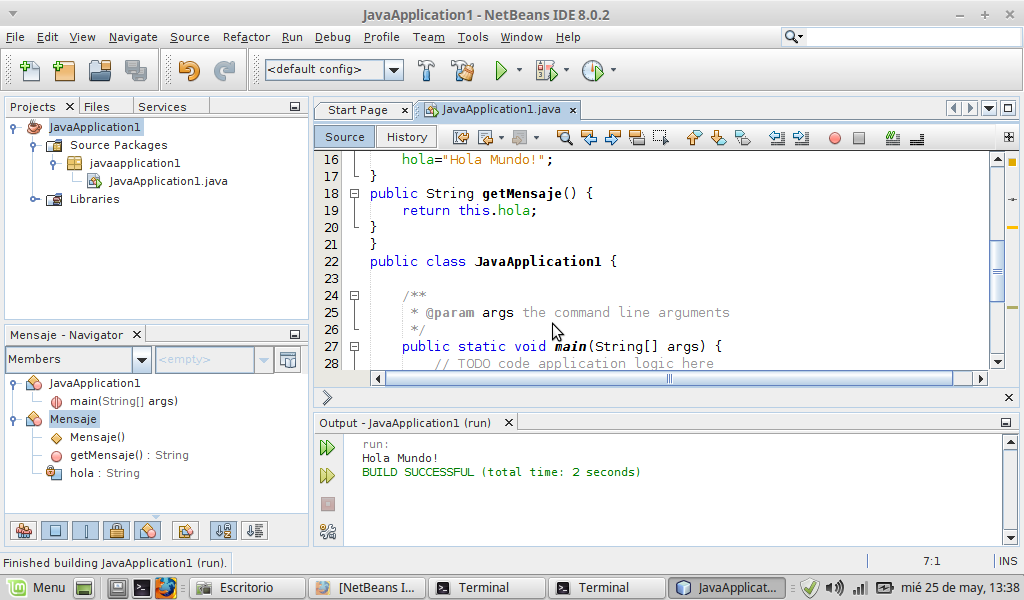This screenshot has height=600, width=1024.
Task: Click Find Selection magnifier in editor toolbar
Action: point(564,137)
